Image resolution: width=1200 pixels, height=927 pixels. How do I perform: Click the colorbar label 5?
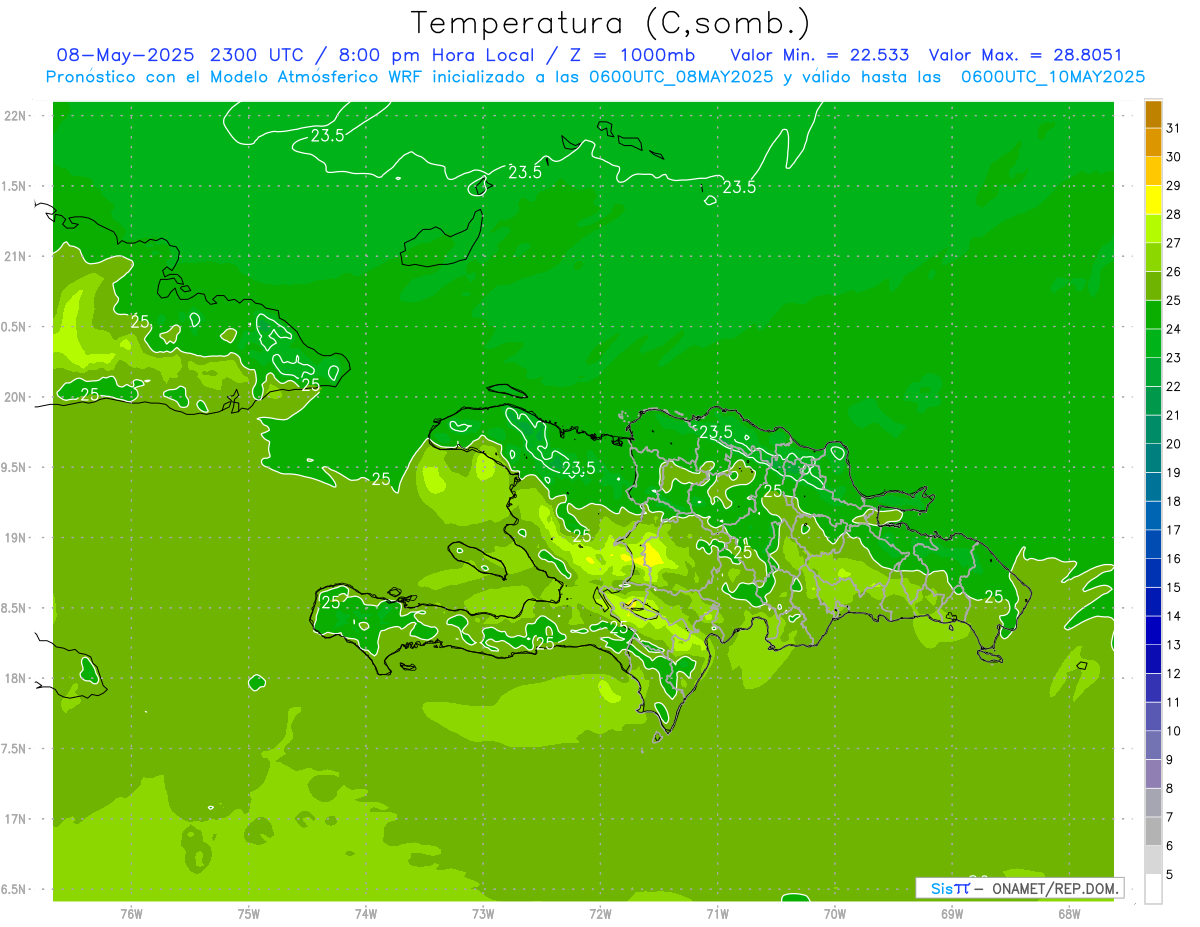(x=1170, y=874)
